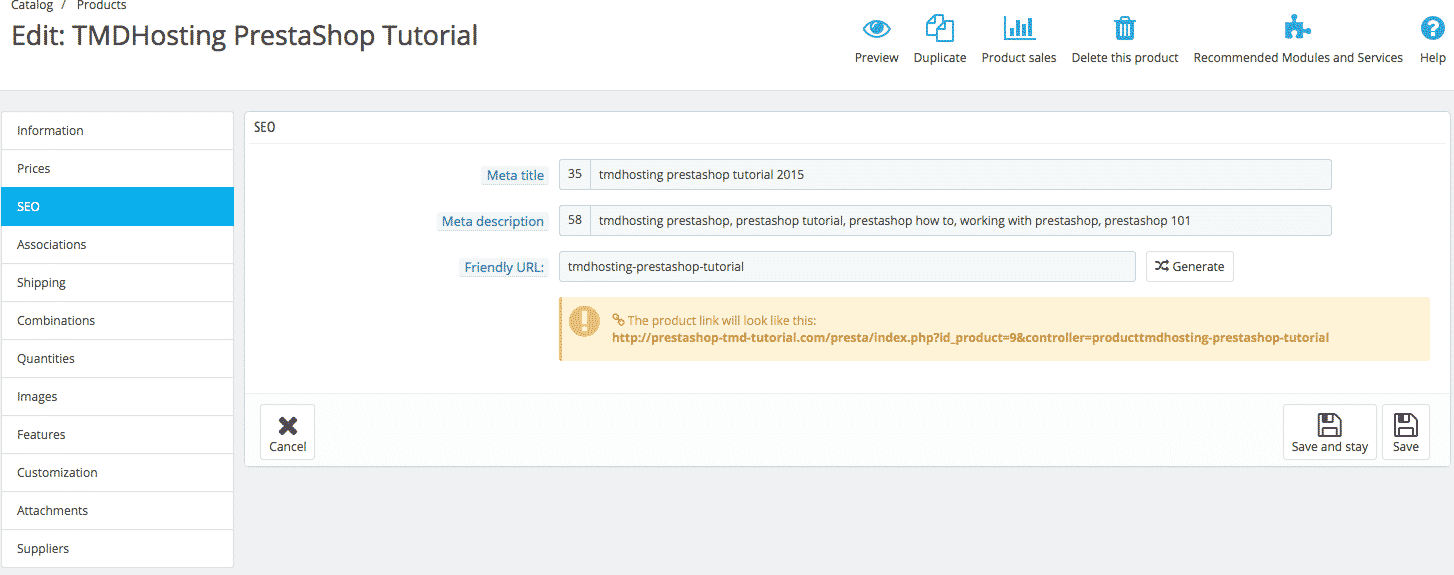Image resolution: width=1454 pixels, height=575 pixels.
Task: Open the Customization tab
Action: [118, 473]
